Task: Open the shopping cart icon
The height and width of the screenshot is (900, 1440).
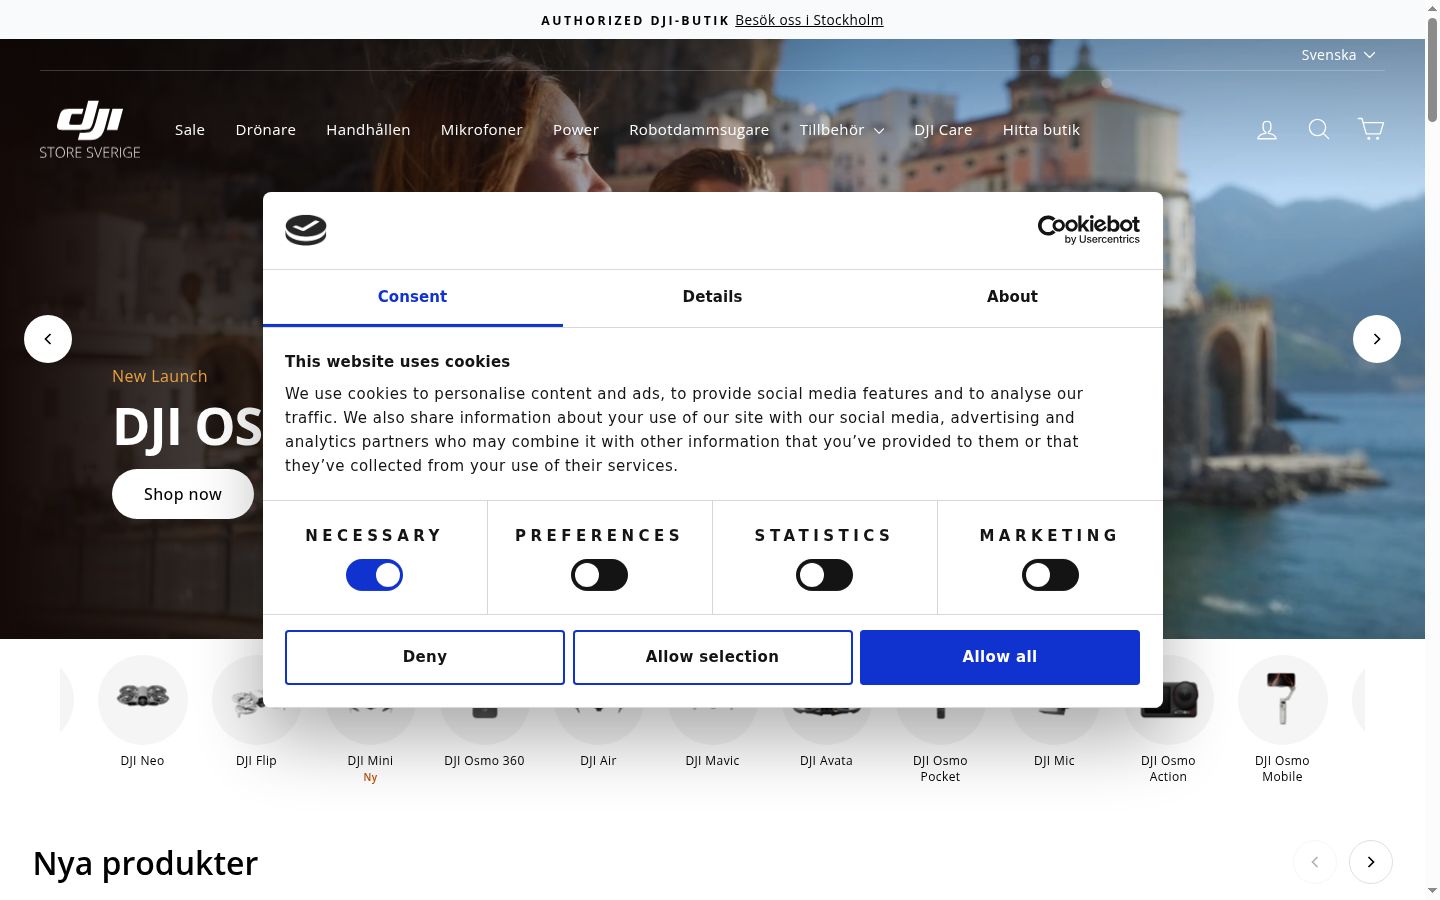Action: tap(1371, 129)
